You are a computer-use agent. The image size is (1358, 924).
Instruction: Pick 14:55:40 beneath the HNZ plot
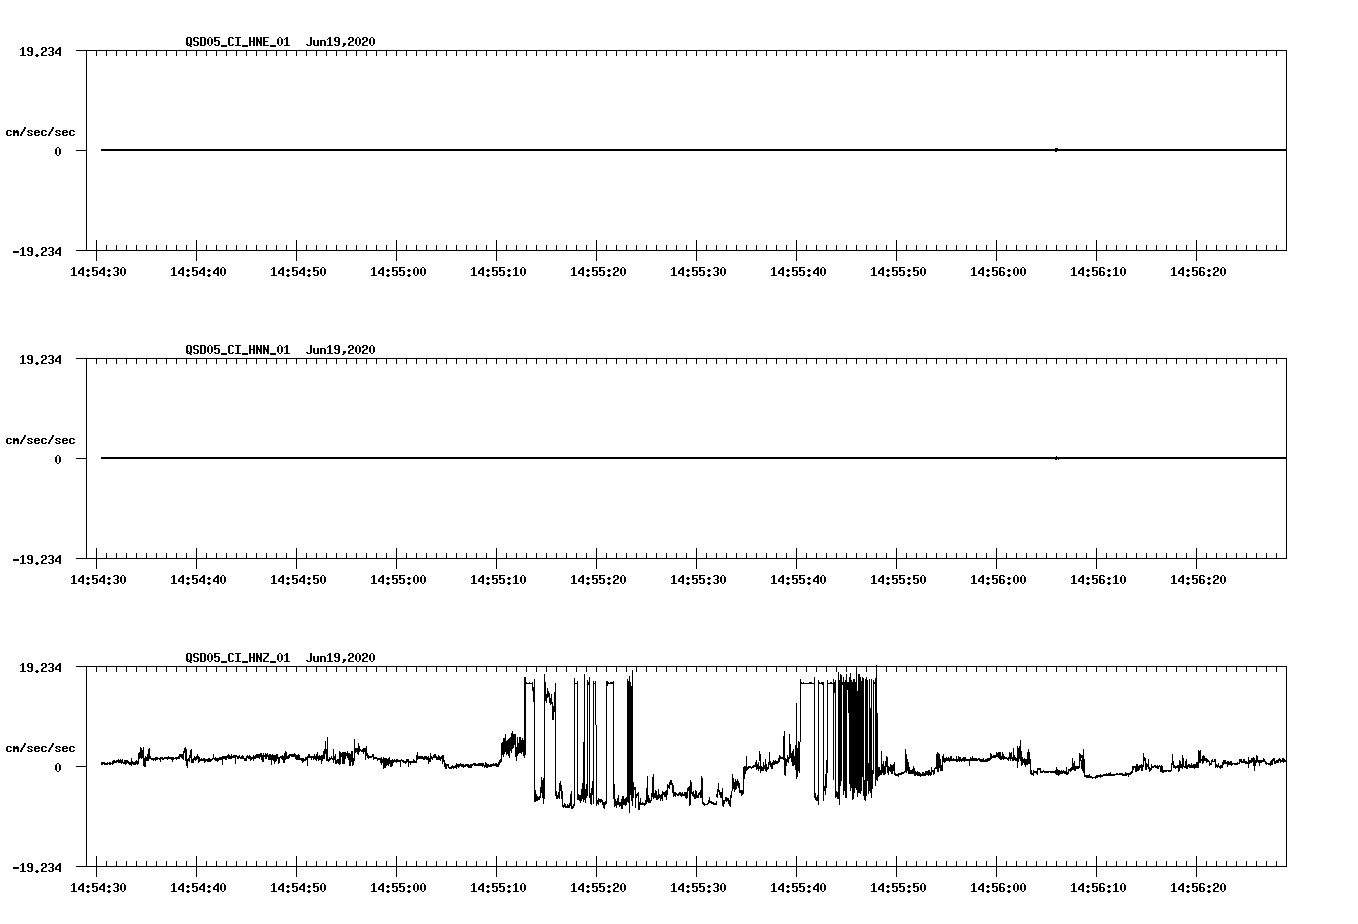click(x=798, y=888)
